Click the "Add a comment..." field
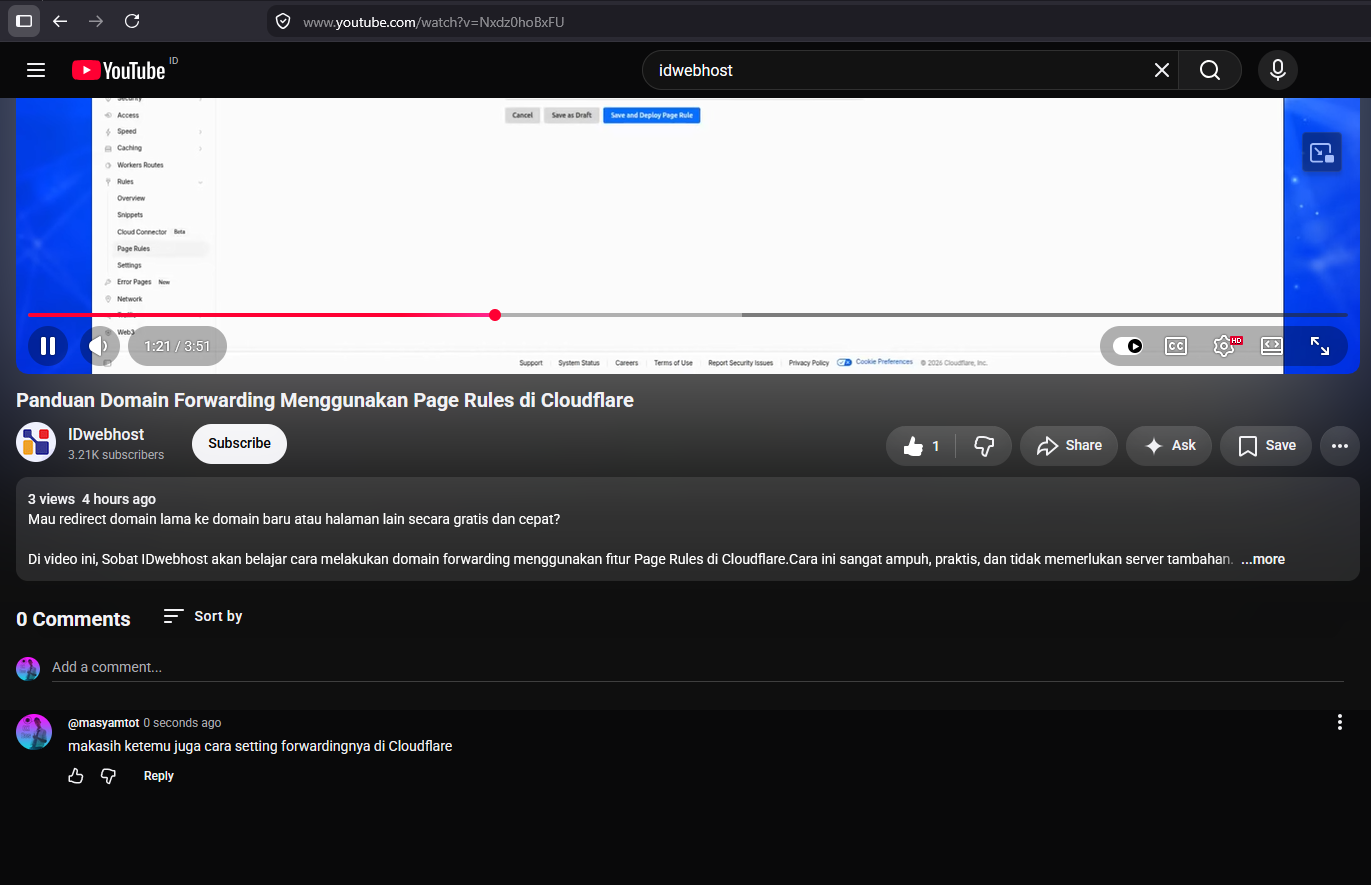The height and width of the screenshot is (885, 1371). 697,667
